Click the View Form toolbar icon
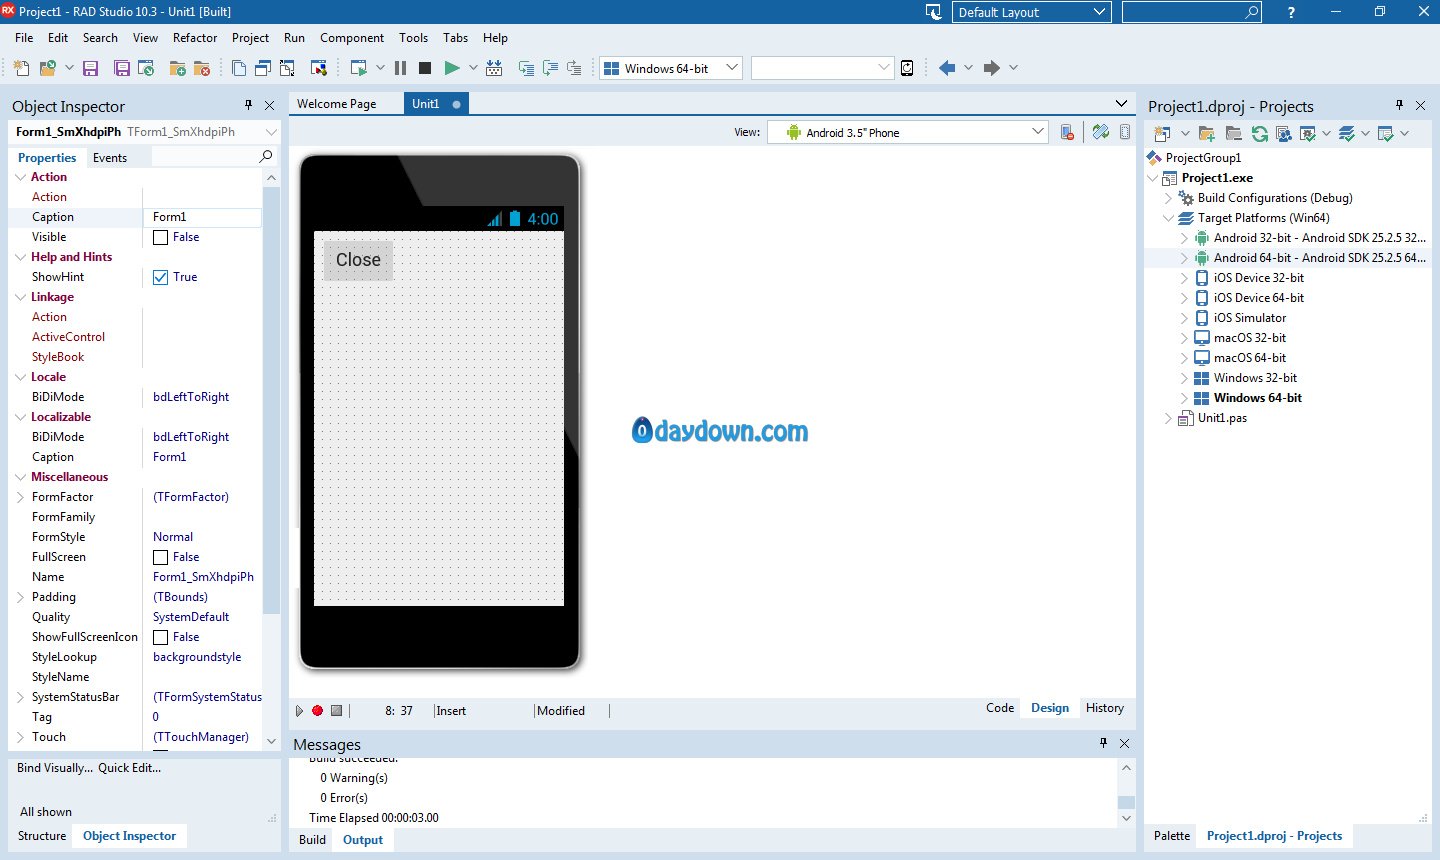 [x=263, y=68]
